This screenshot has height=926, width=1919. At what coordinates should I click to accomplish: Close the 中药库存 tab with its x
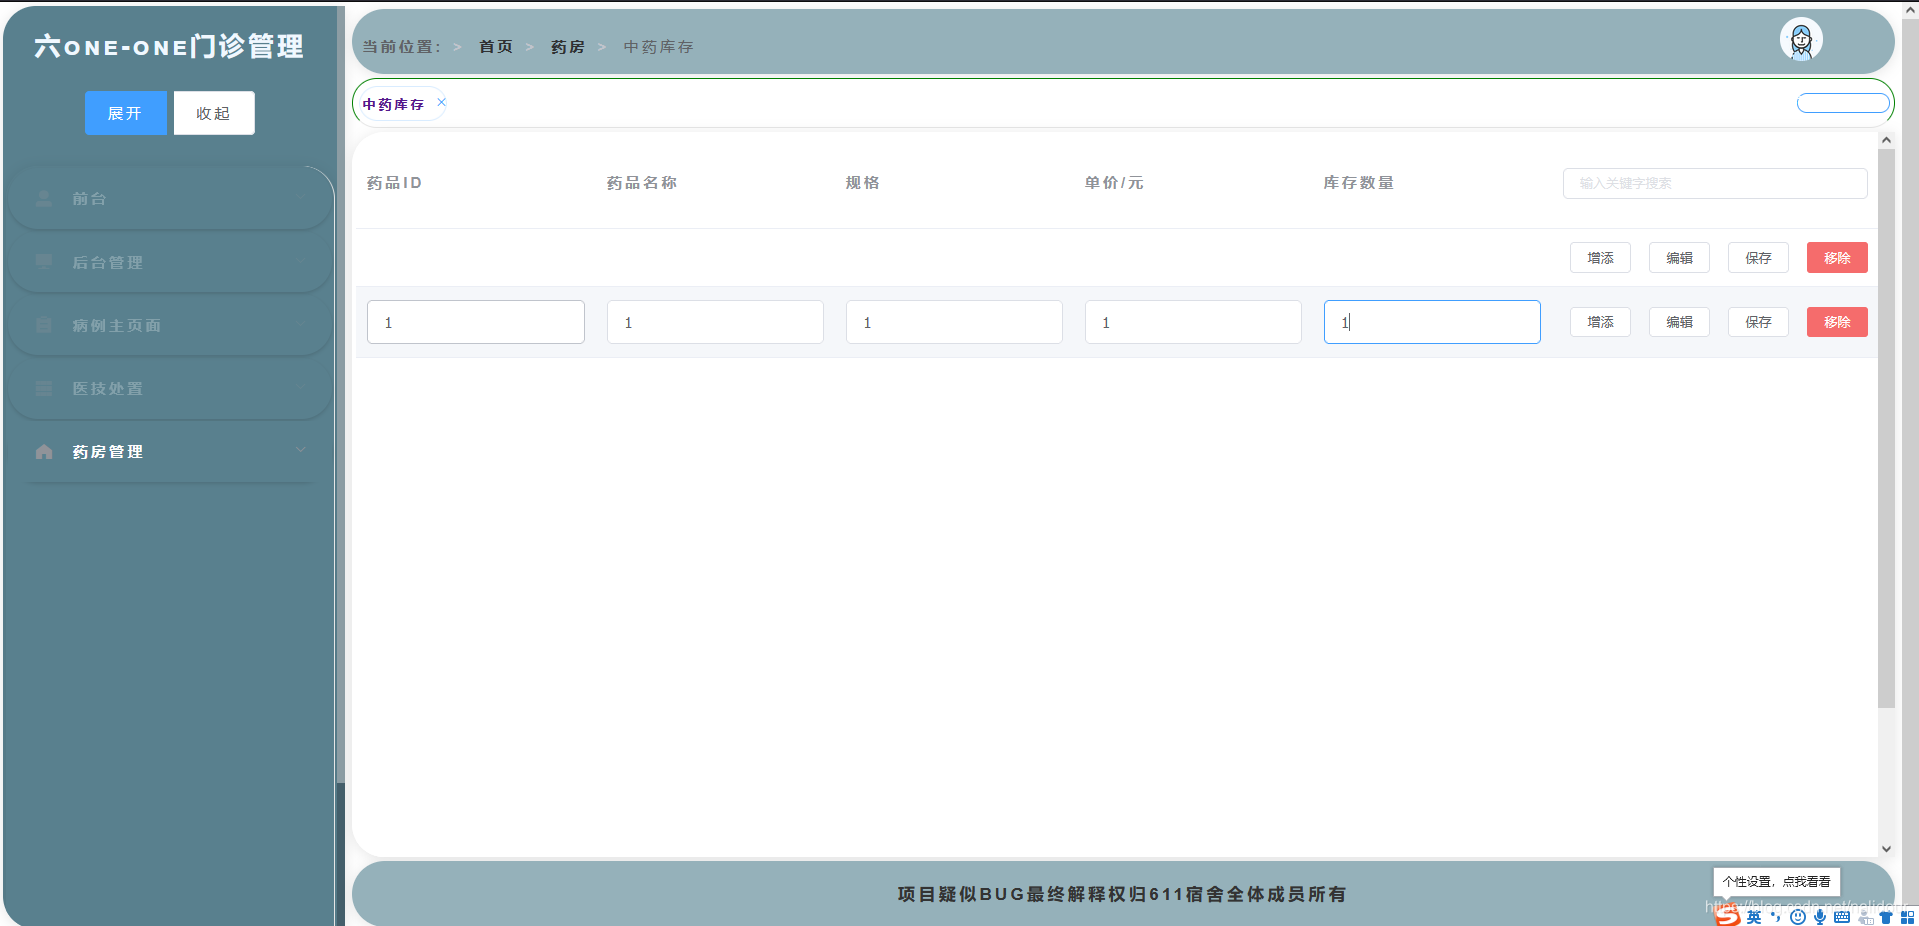click(441, 102)
